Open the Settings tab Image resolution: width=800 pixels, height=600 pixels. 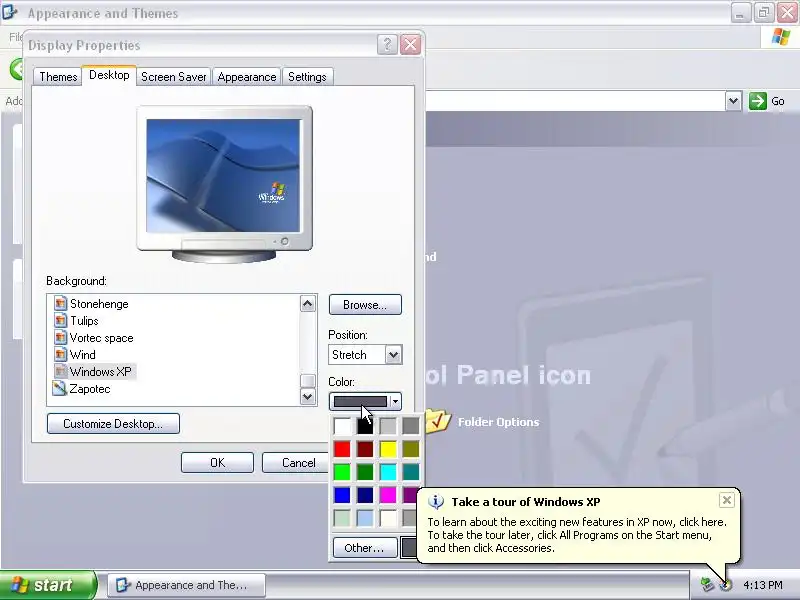[307, 77]
